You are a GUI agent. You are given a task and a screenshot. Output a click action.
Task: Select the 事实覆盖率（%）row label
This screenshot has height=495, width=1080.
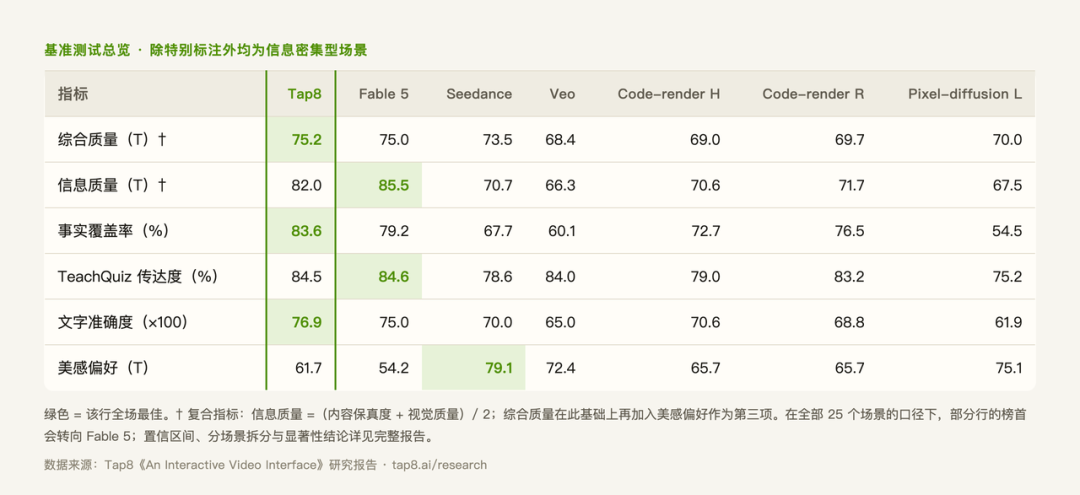coord(114,231)
